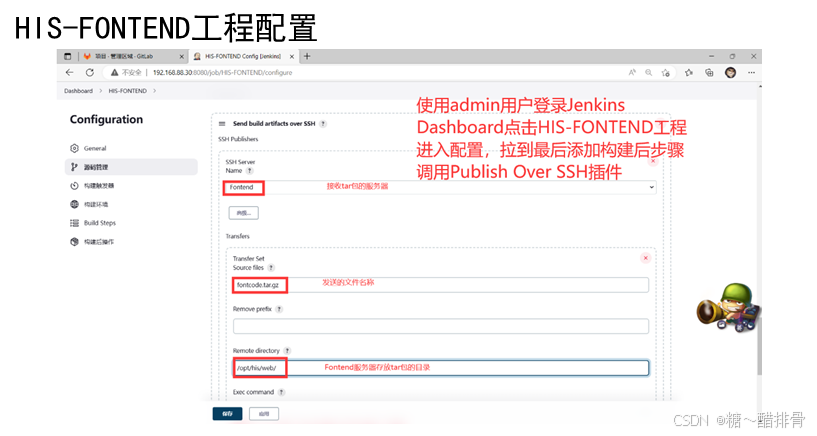
Task: Click the SSH Publishers label
Action: (x=238, y=139)
